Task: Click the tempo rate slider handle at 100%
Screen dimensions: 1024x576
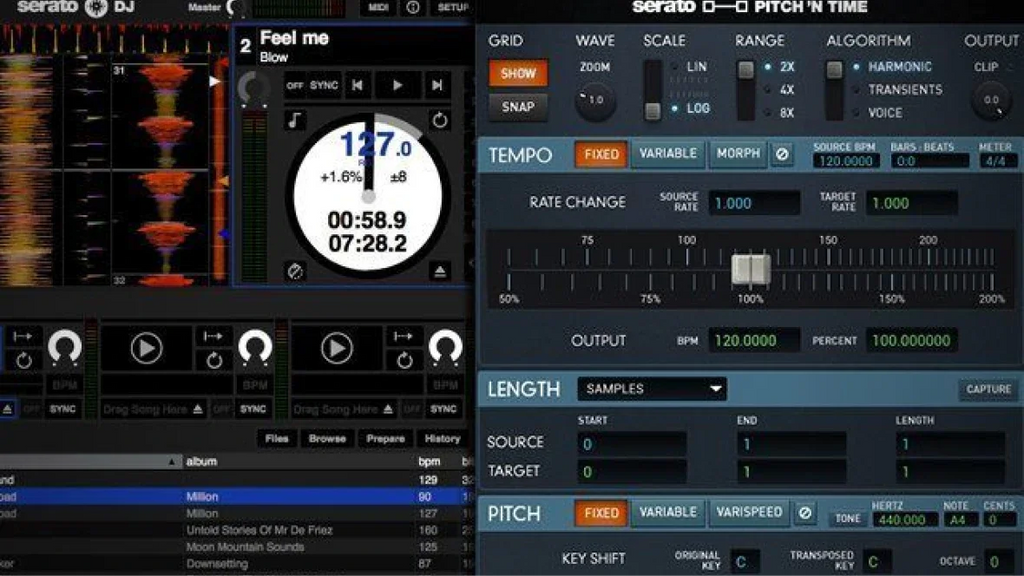Action: (750, 269)
